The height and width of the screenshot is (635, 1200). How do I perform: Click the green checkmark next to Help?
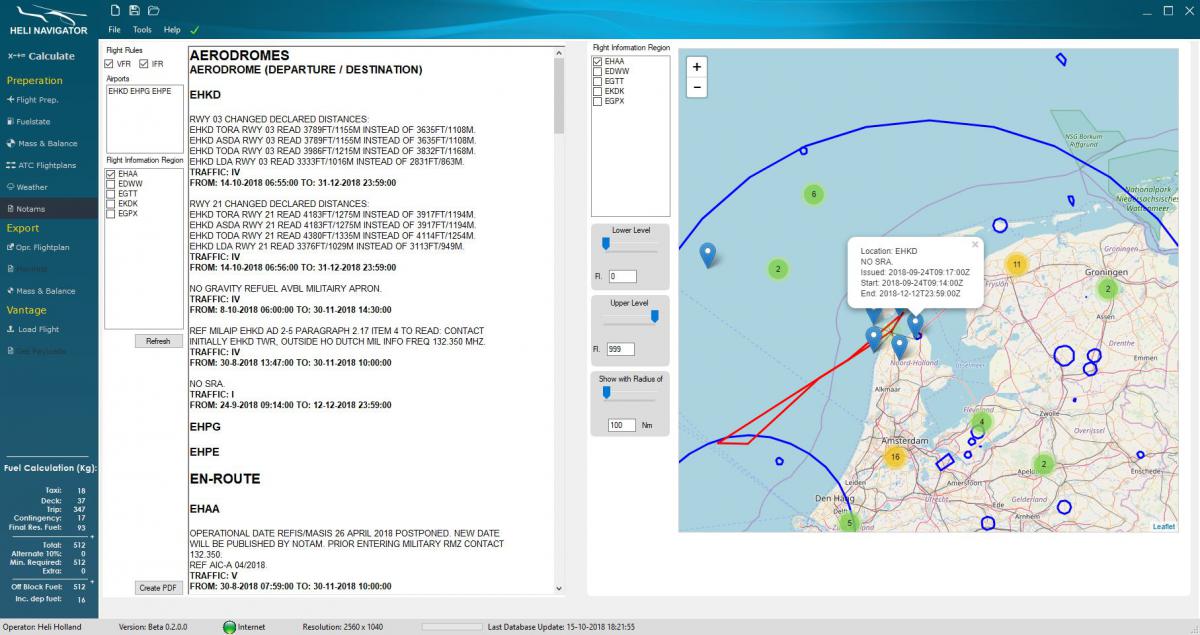click(194, 30)
